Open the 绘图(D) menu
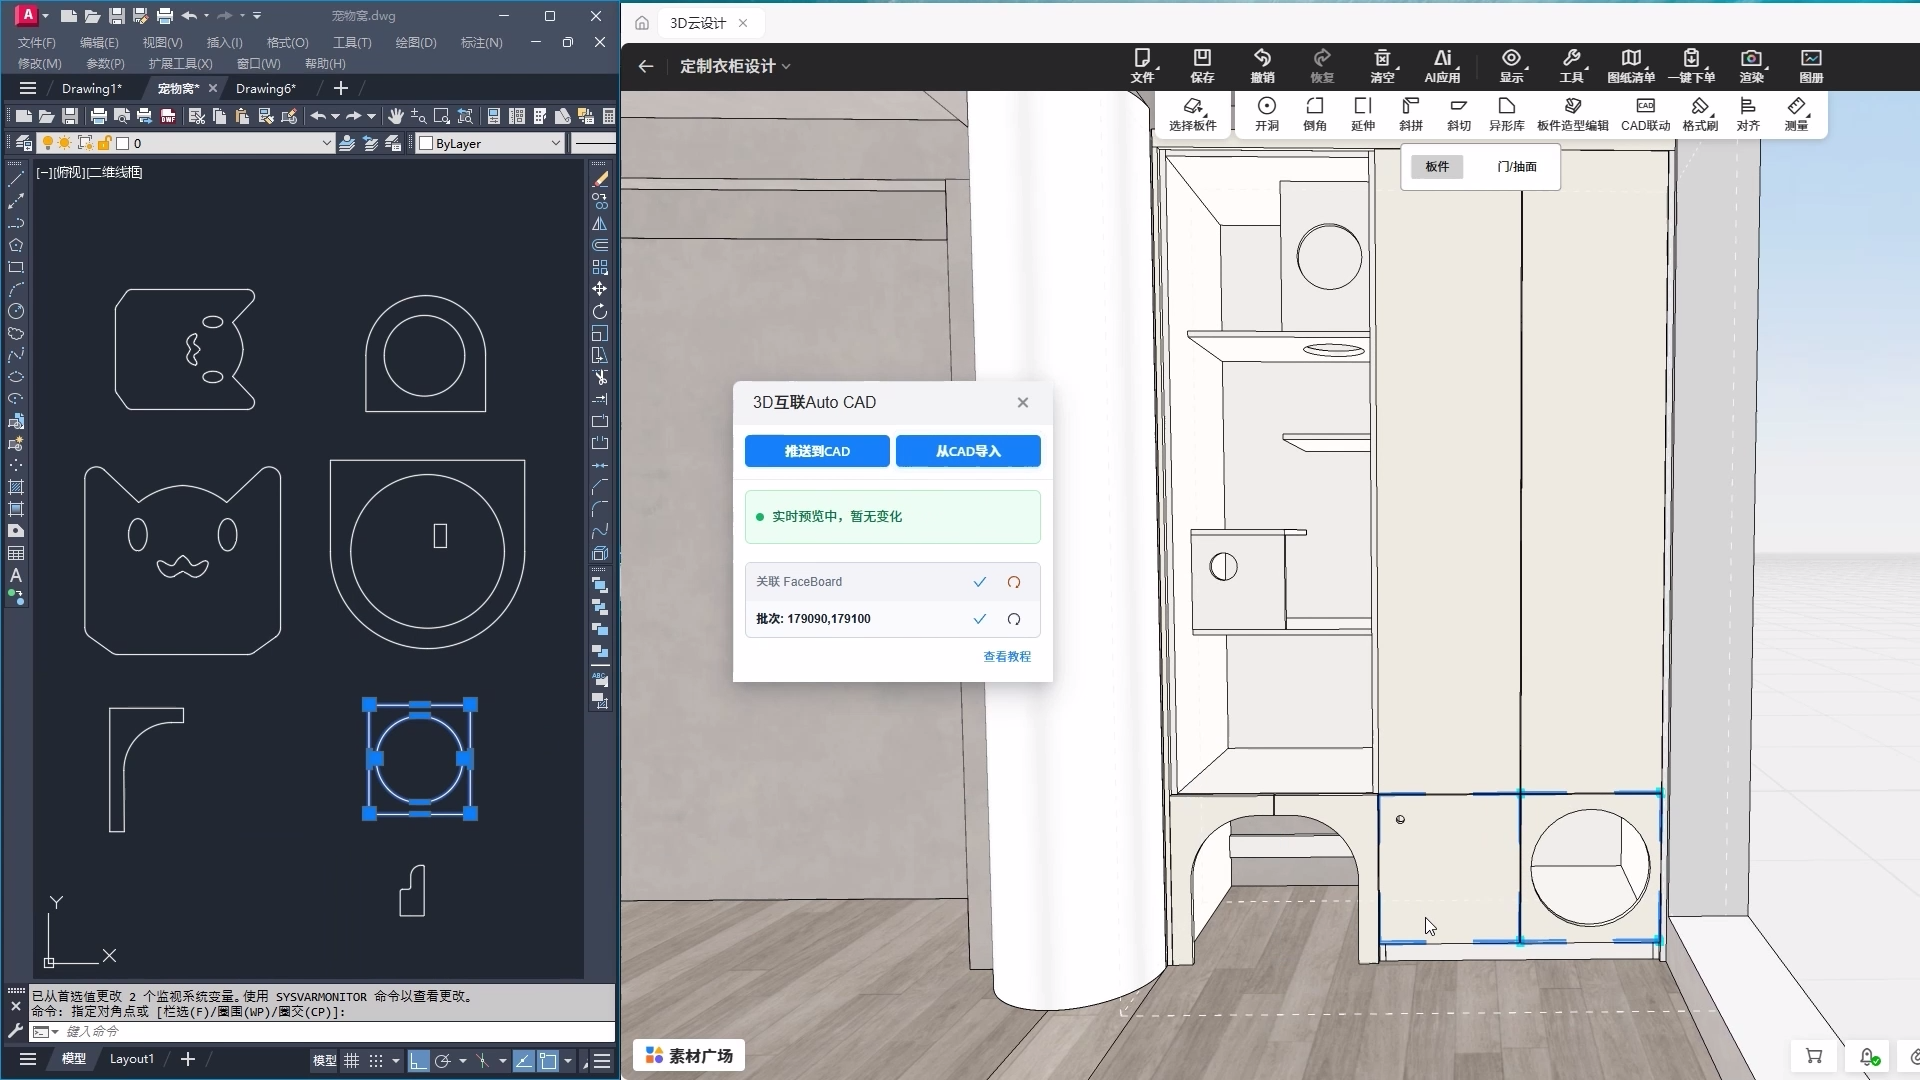 (x=416, y=43)
